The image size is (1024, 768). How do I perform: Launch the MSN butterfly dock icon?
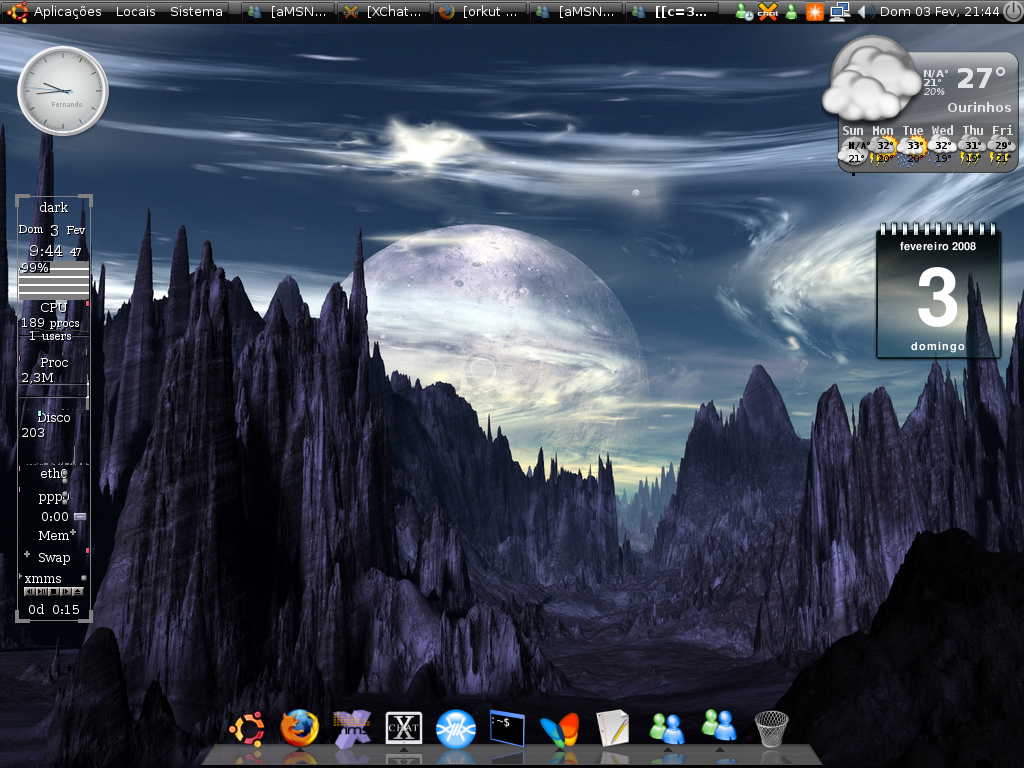pos(560,729)
